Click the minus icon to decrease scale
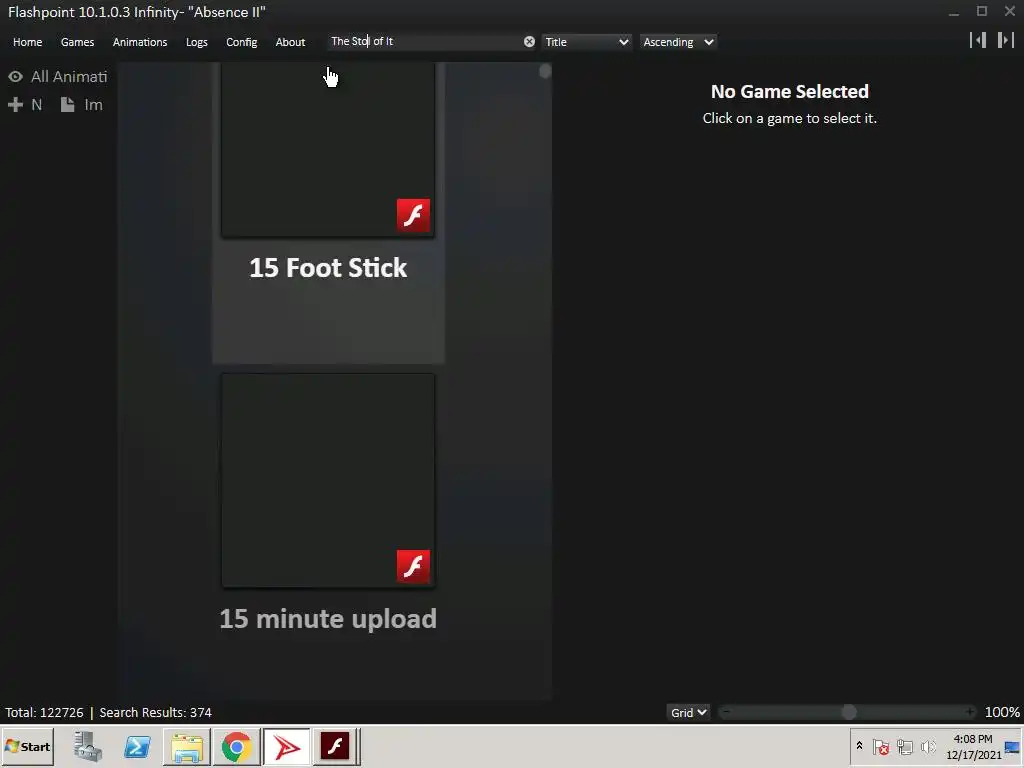Viewport: 1024px width, 768px height. coord(726,712)
